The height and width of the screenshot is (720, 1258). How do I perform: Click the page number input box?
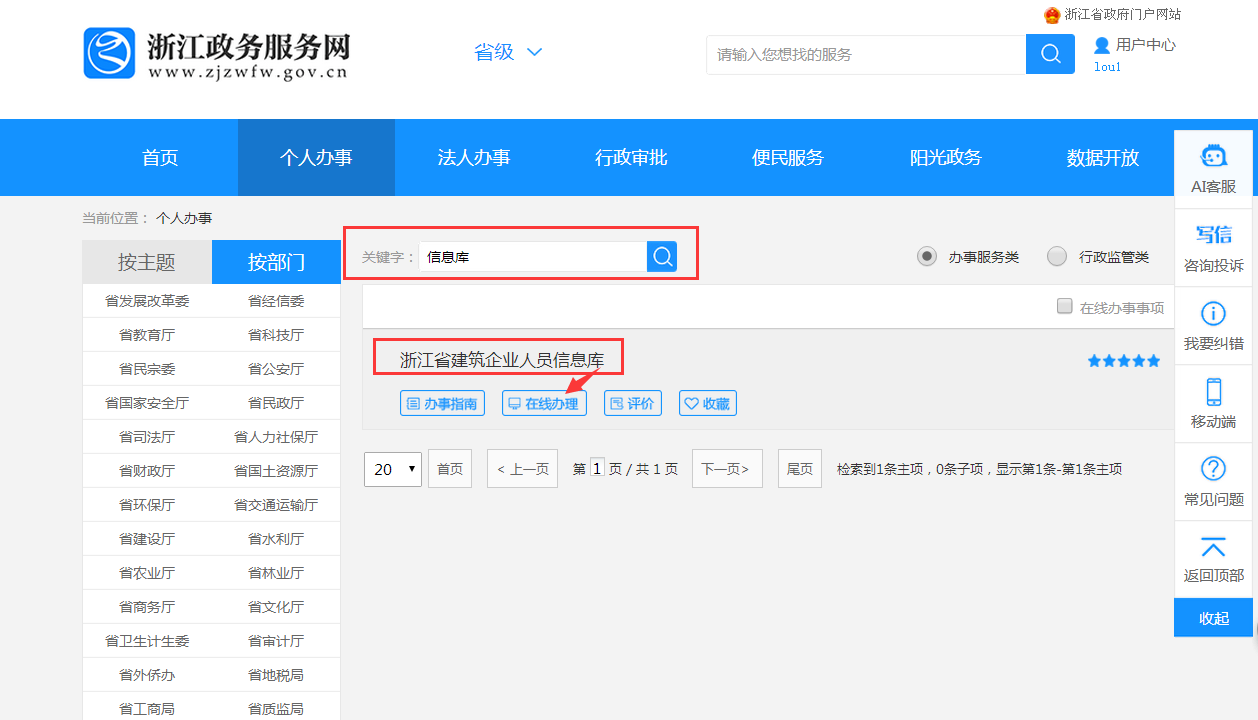597,468
